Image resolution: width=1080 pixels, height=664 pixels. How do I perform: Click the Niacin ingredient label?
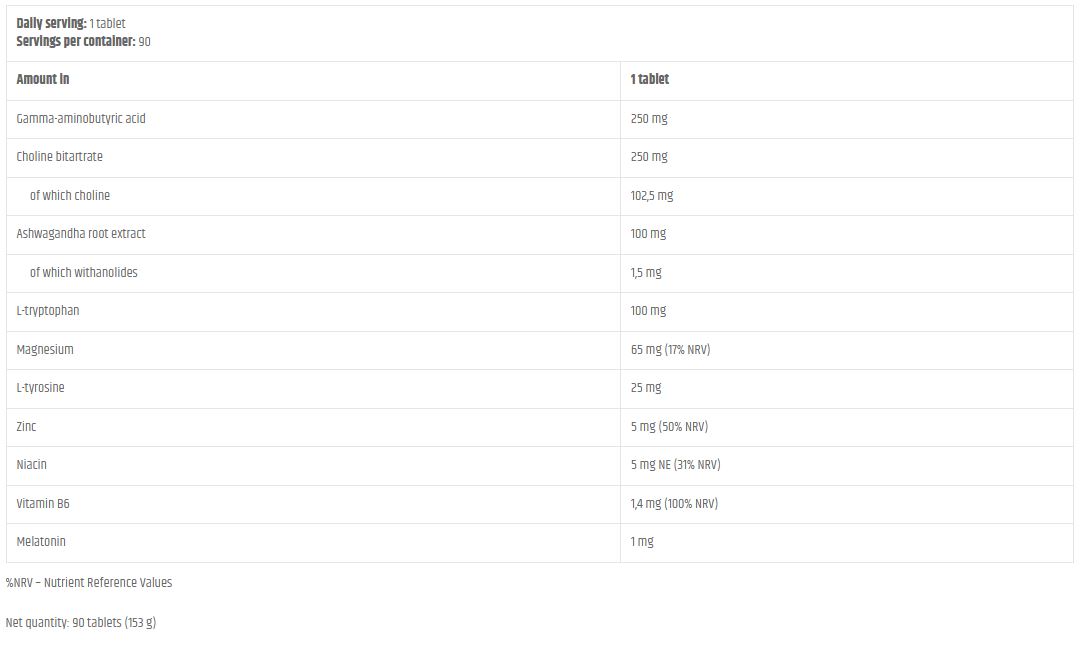[x=32, y=465]
